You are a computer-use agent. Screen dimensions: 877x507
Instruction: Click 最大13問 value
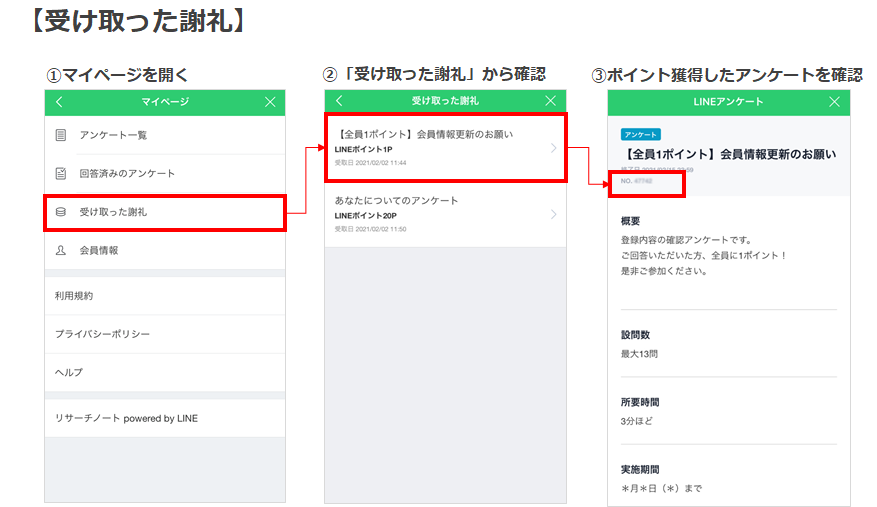(x=639, y=354)
